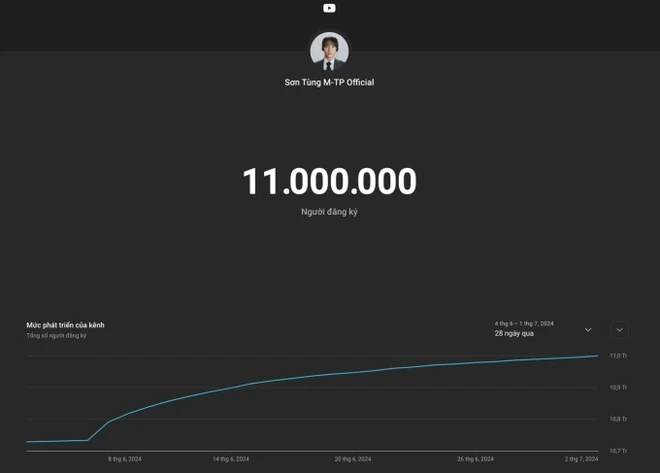Click the Sơn Tùng M-TP Official channel name
This screenshot has width=660, height=473.
coord(329,82)
